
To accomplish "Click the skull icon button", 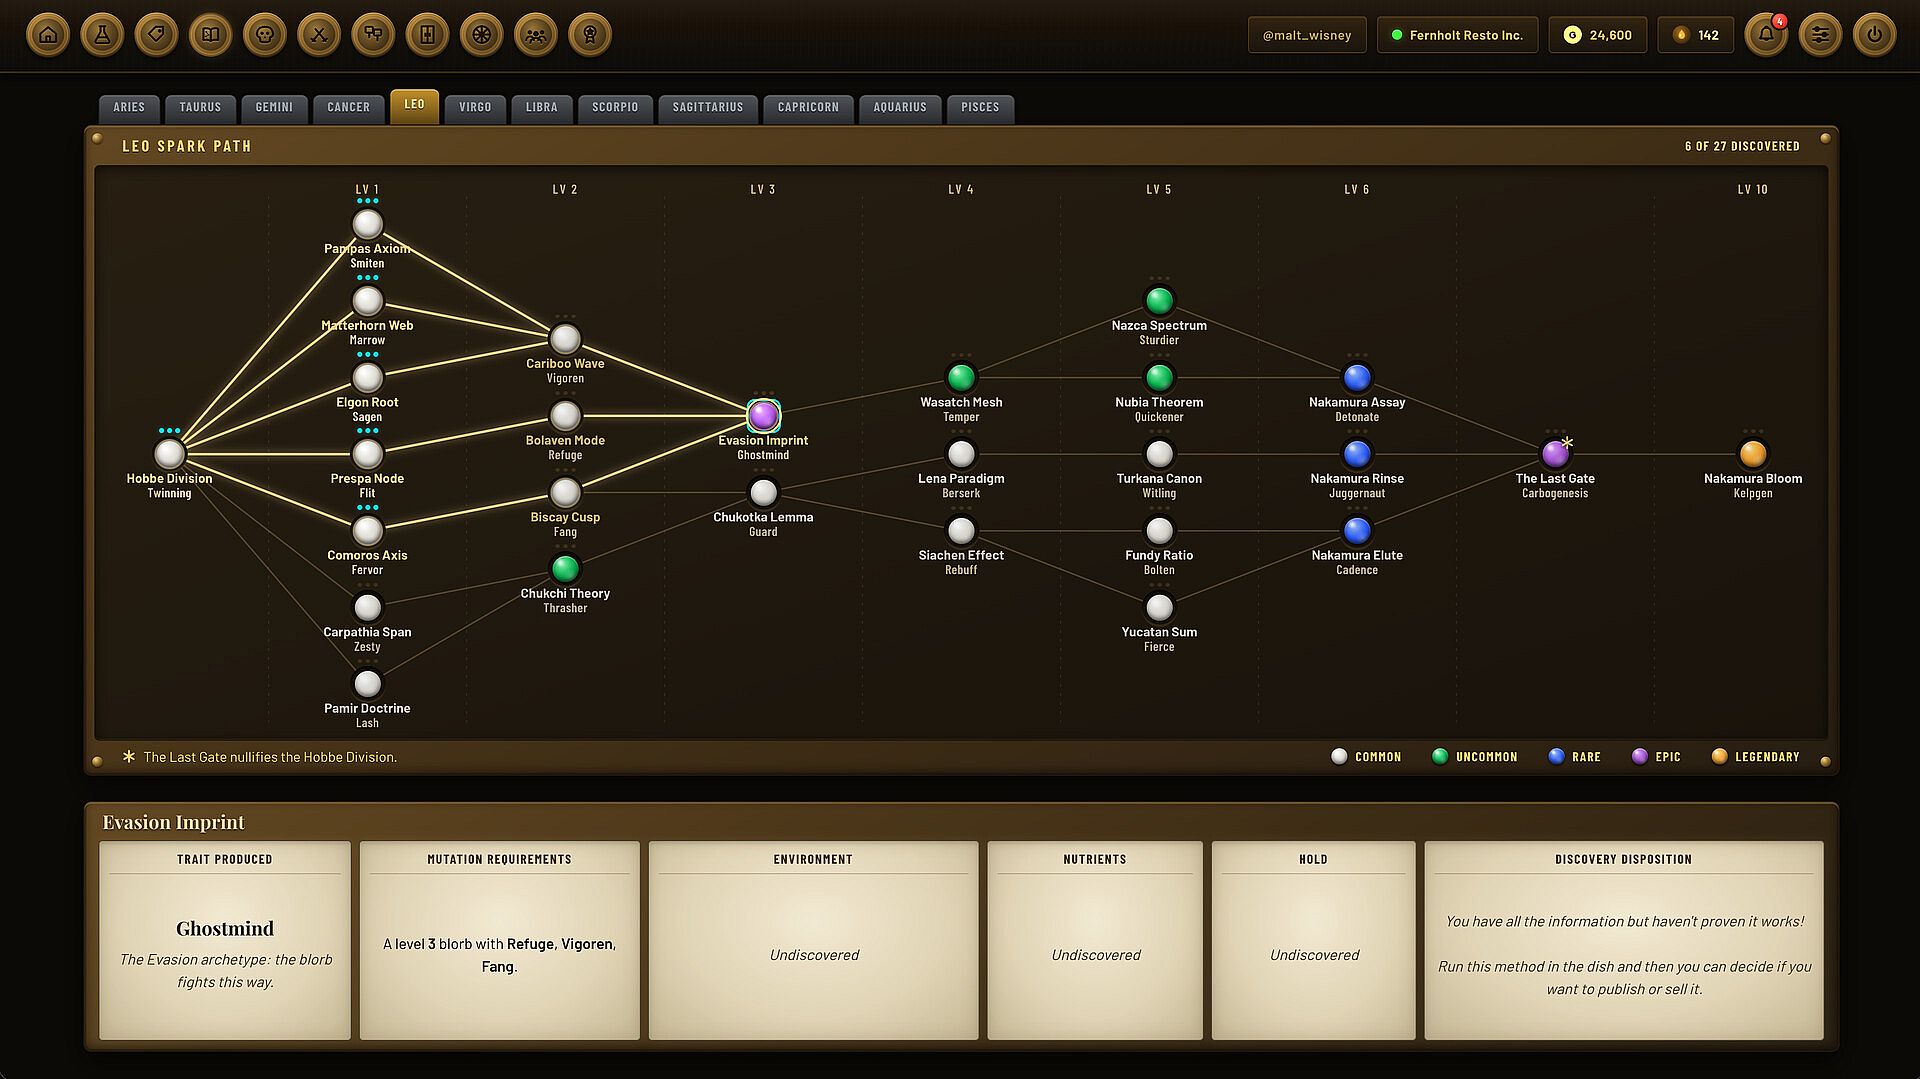I will coord(265,35).
